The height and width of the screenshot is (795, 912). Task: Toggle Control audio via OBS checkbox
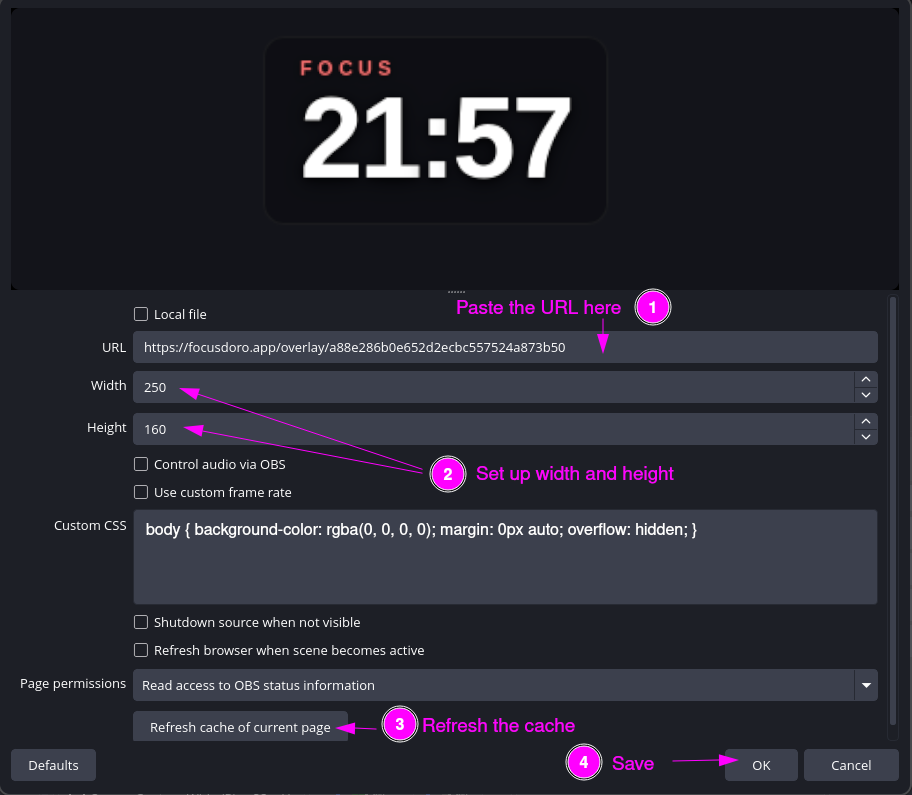(141, 464)
